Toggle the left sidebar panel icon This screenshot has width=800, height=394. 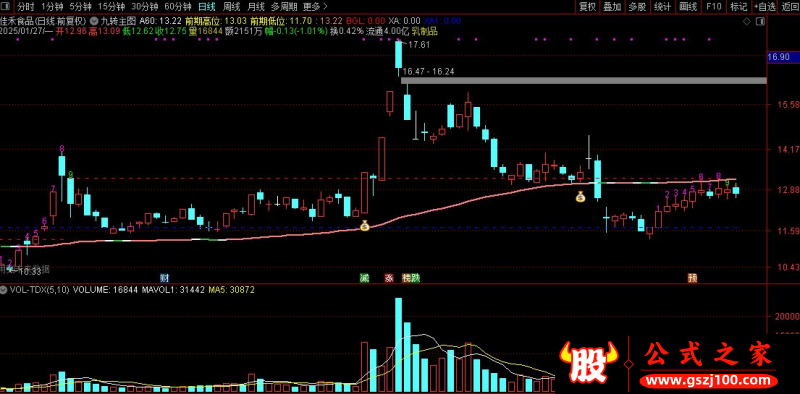5,7
